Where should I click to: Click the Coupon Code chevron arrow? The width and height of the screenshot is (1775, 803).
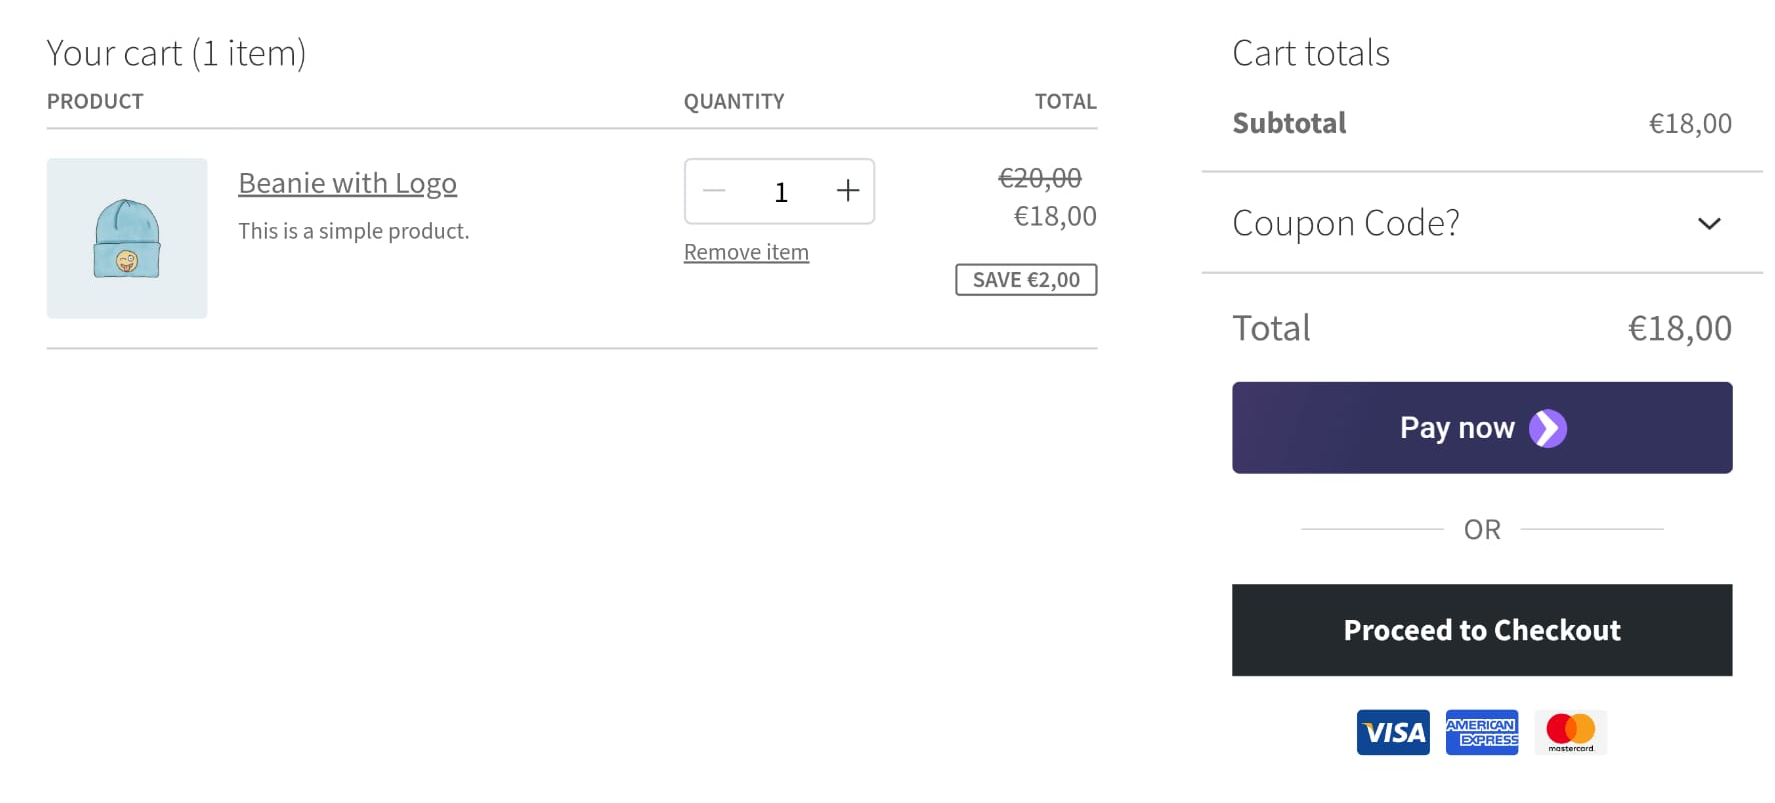coord(1710,224)
